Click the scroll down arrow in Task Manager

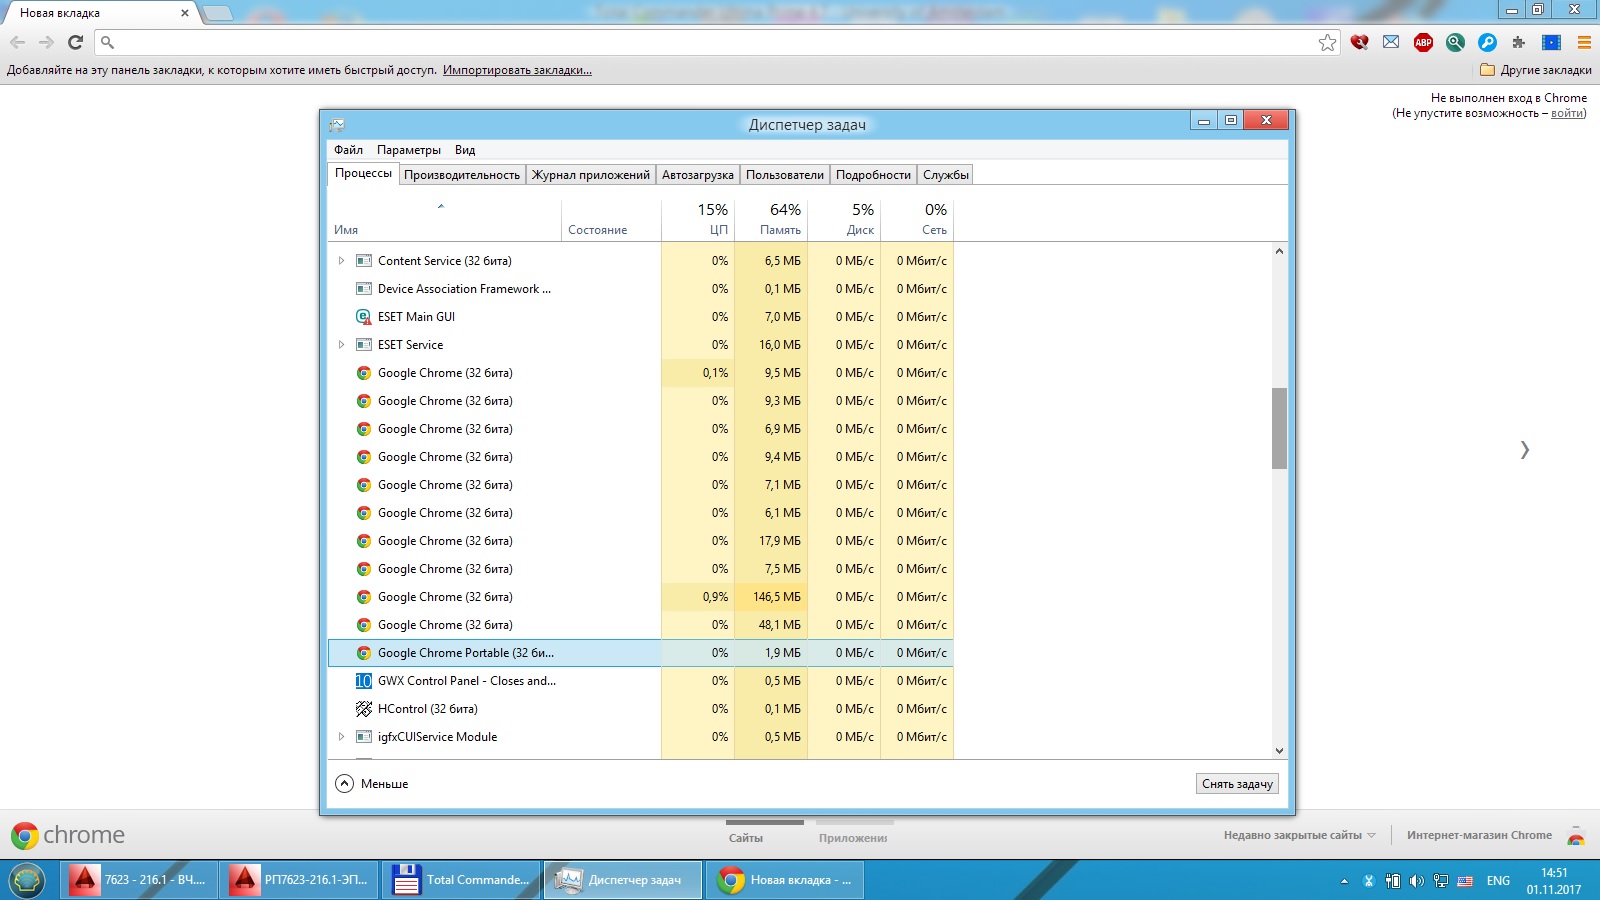coord(1279,751)
